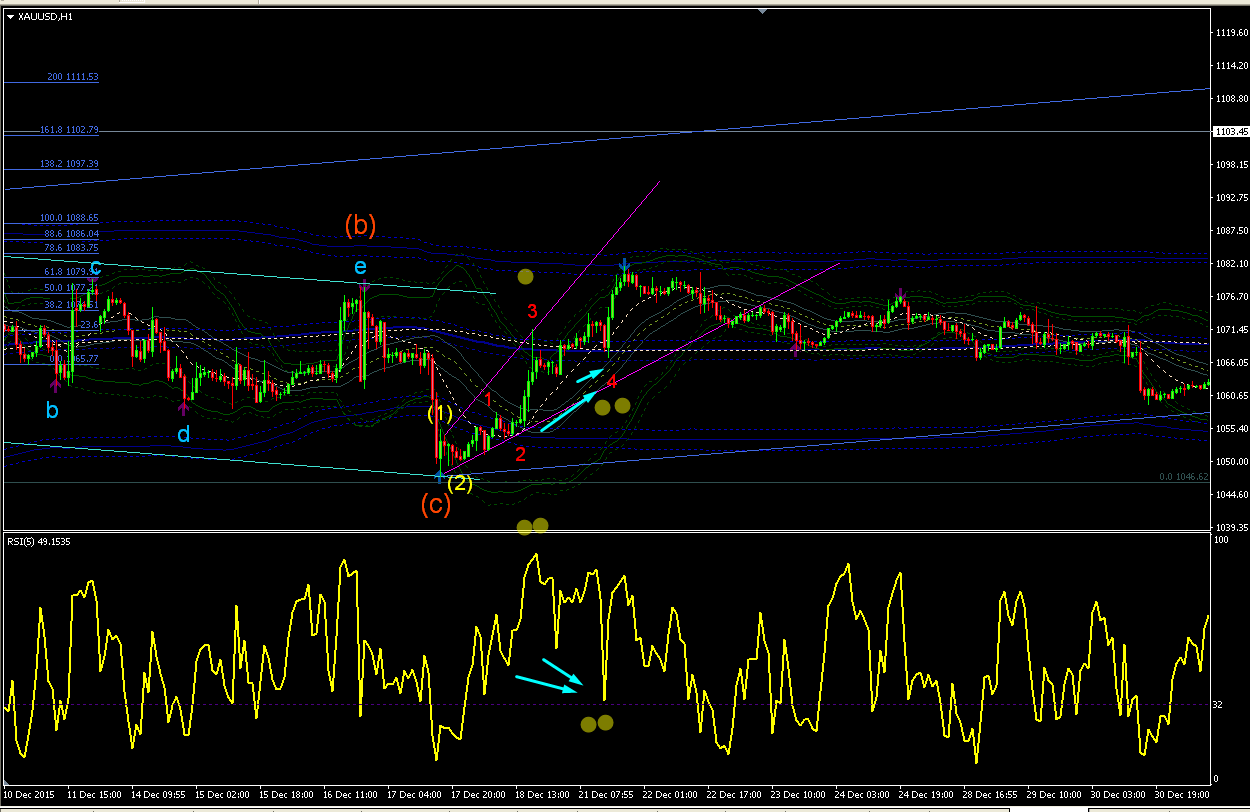Select the red wave 2 label

[520, 455]
